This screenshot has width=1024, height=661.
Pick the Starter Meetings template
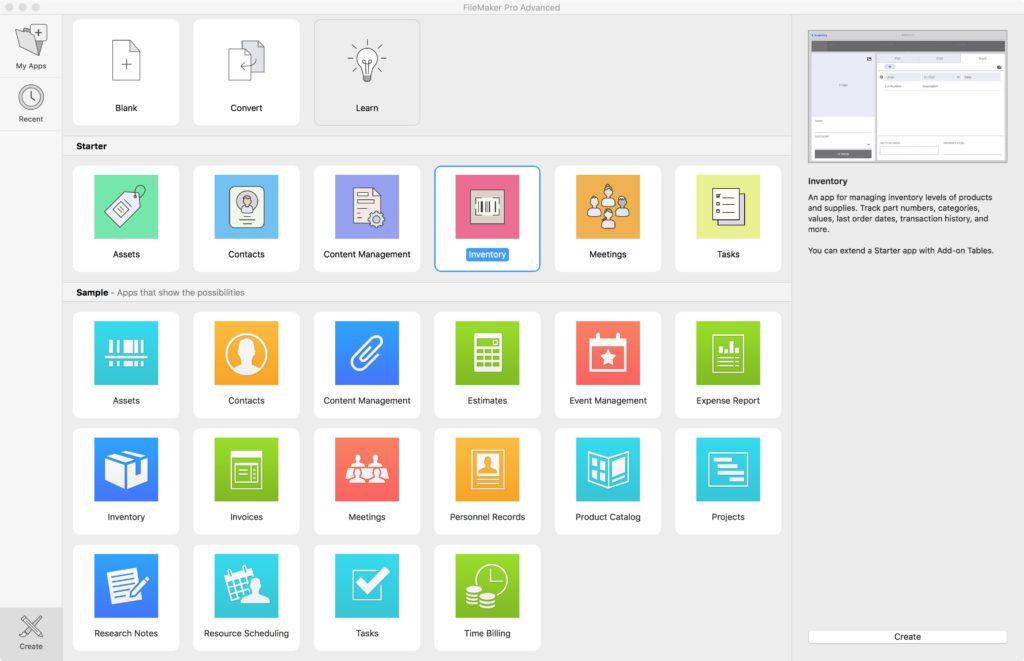[607, 217]
